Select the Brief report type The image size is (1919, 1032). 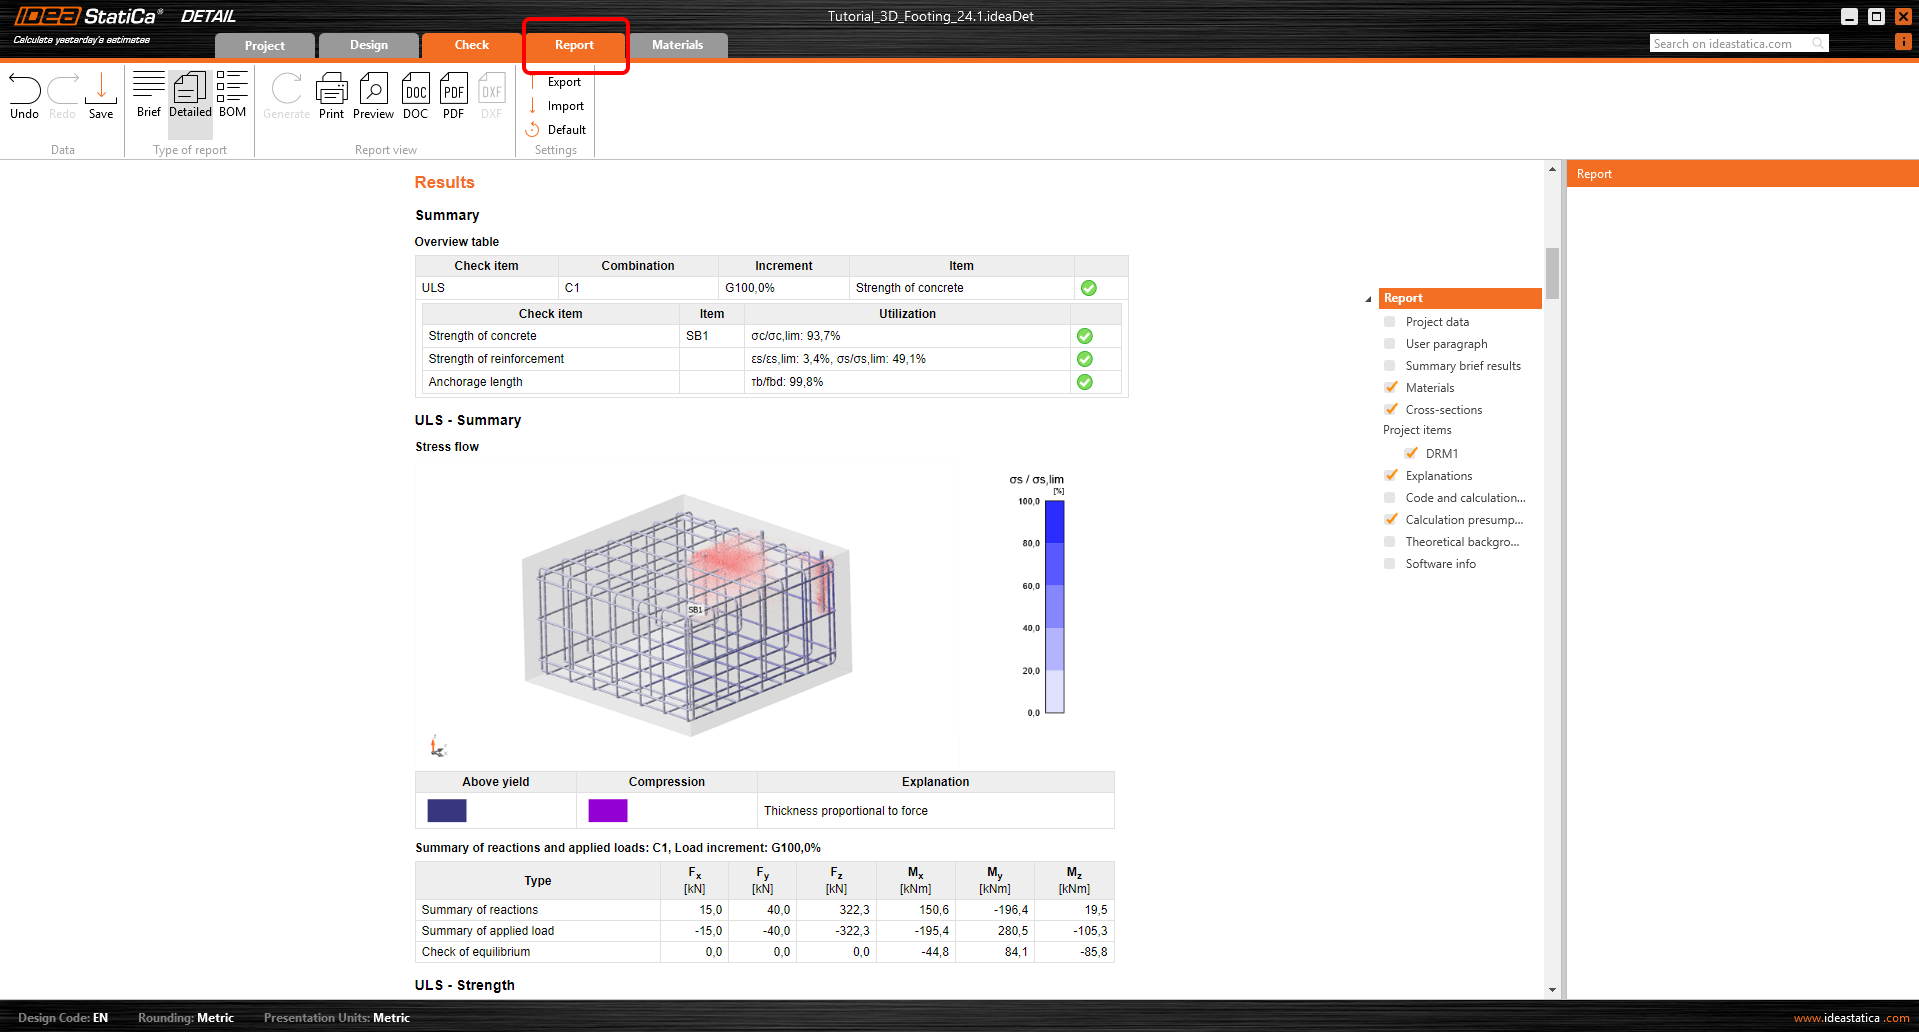pyautogui.click(x=148, y=95)
